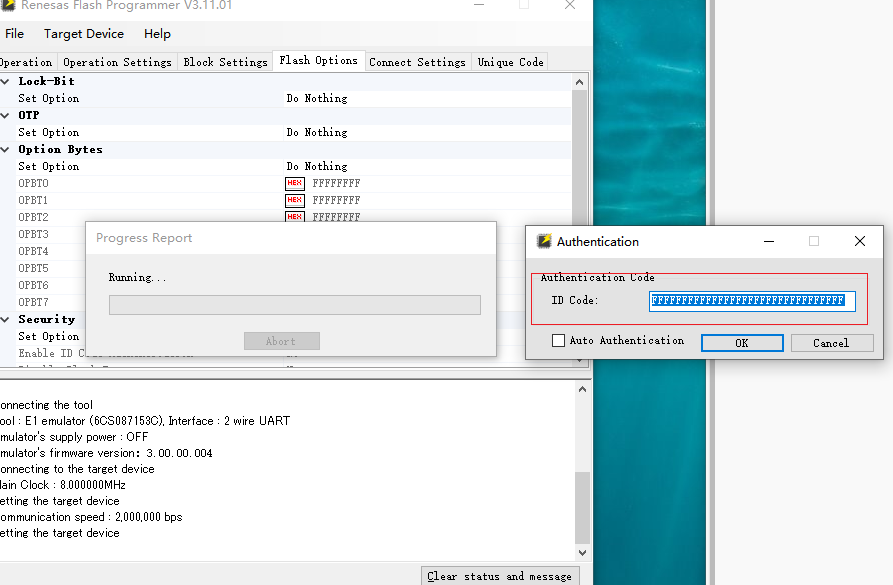Click the log panel scrollbar down arrow
The height and width of the screenshot is (585, 893).
pyautogui.click(x=582, y=553)
